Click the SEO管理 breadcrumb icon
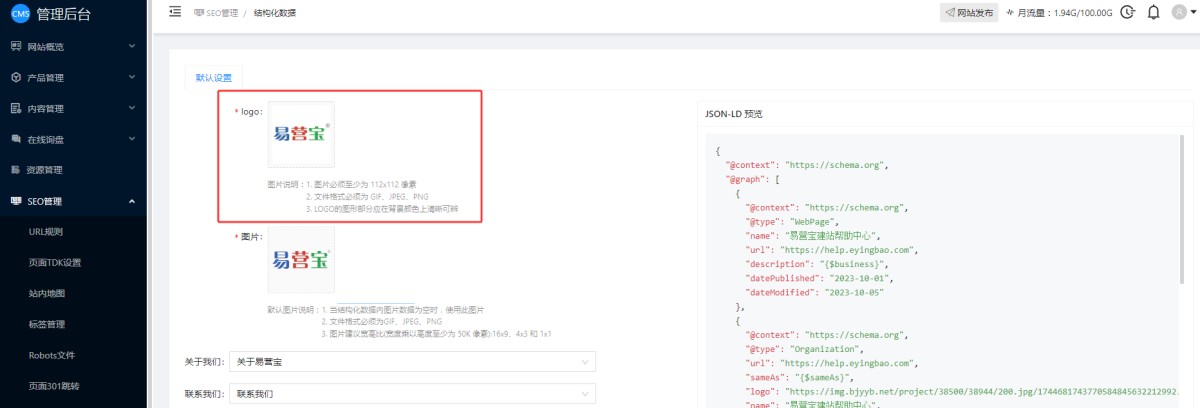The image size is (1200, 408). [x=199, y=13]
